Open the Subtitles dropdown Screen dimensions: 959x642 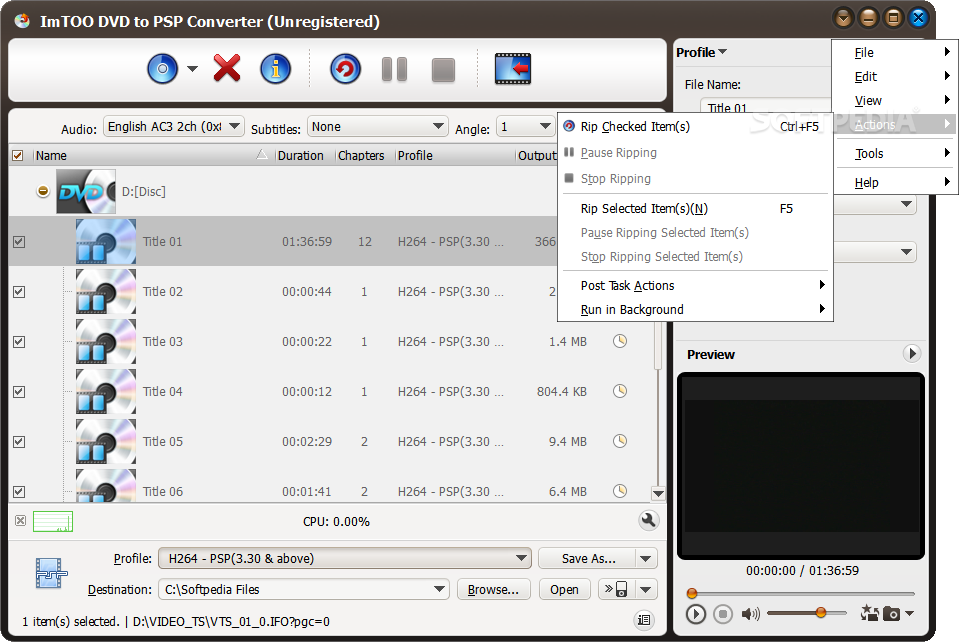click(x=377, y=127)
